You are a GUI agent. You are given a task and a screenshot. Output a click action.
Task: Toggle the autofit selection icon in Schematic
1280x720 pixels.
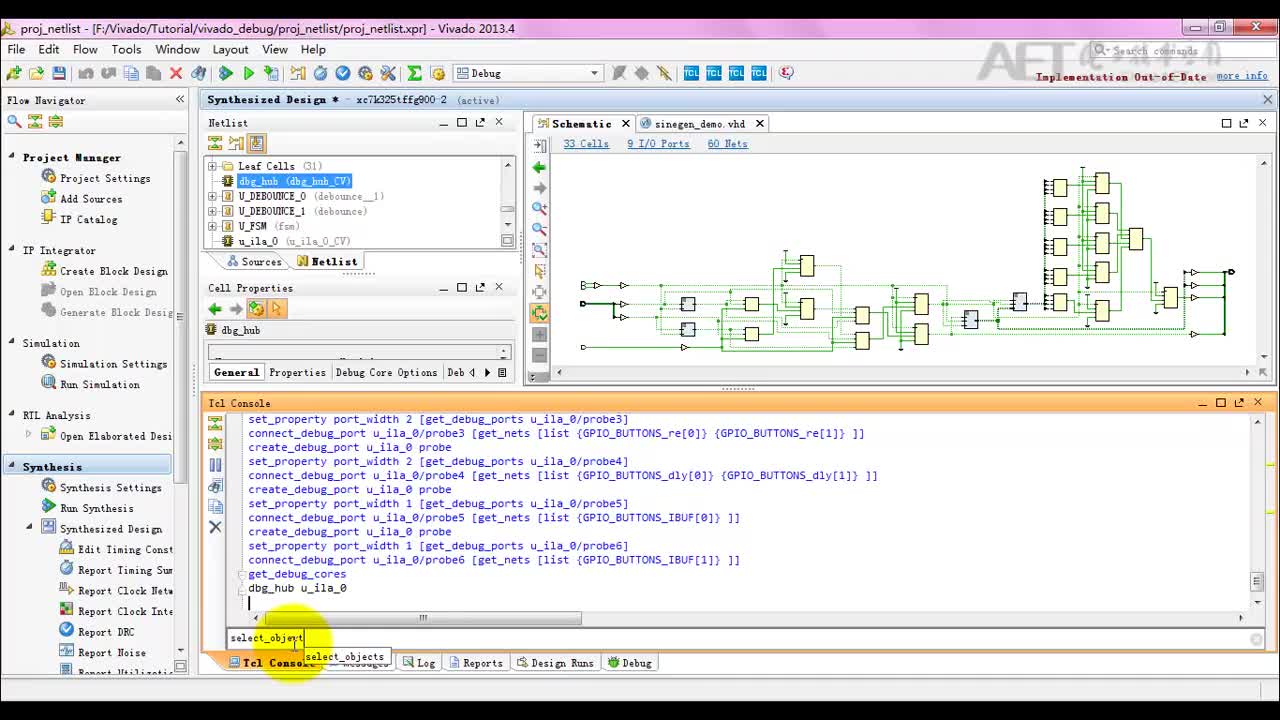click(540, 313)
